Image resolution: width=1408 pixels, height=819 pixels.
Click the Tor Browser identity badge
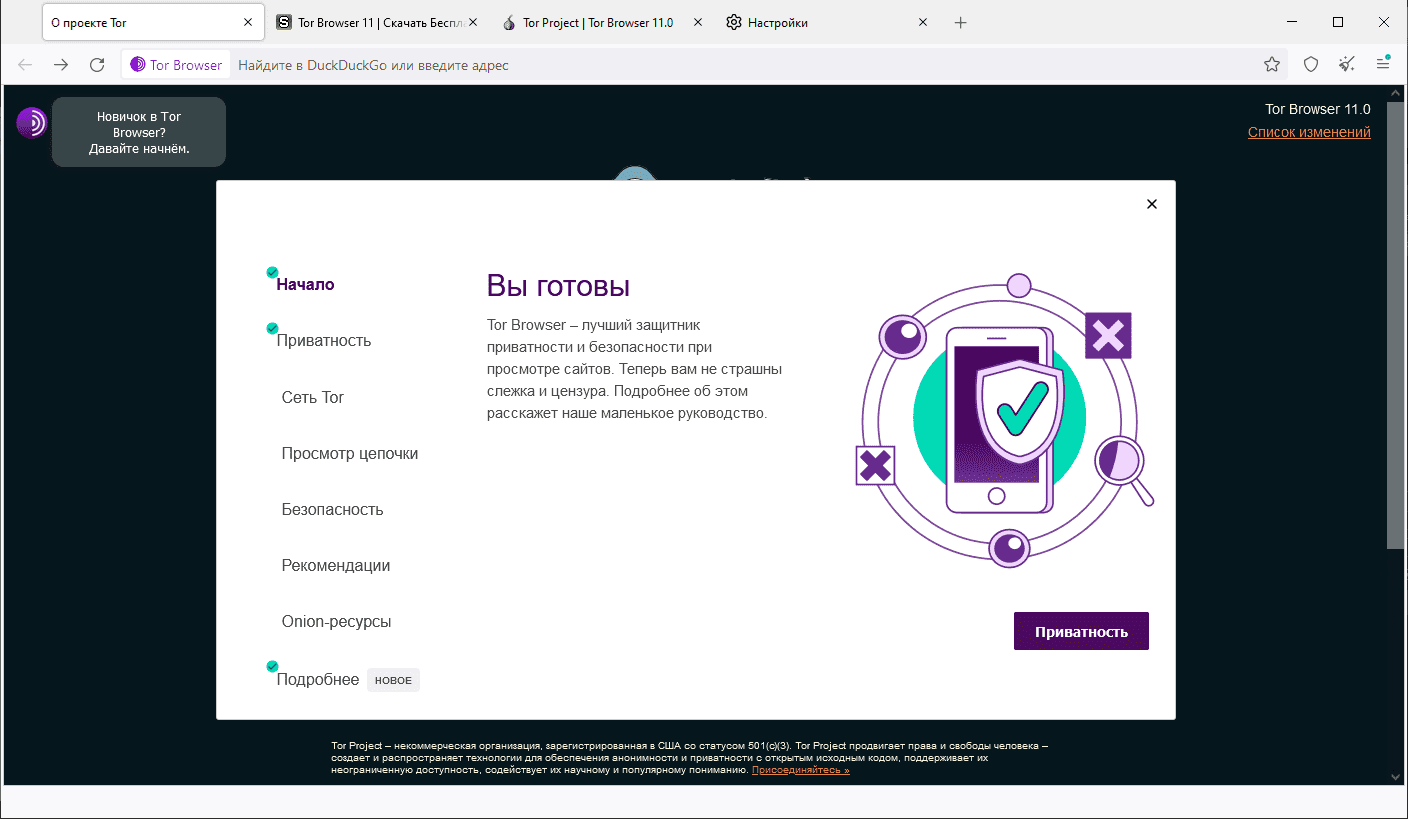pos(177,65)
